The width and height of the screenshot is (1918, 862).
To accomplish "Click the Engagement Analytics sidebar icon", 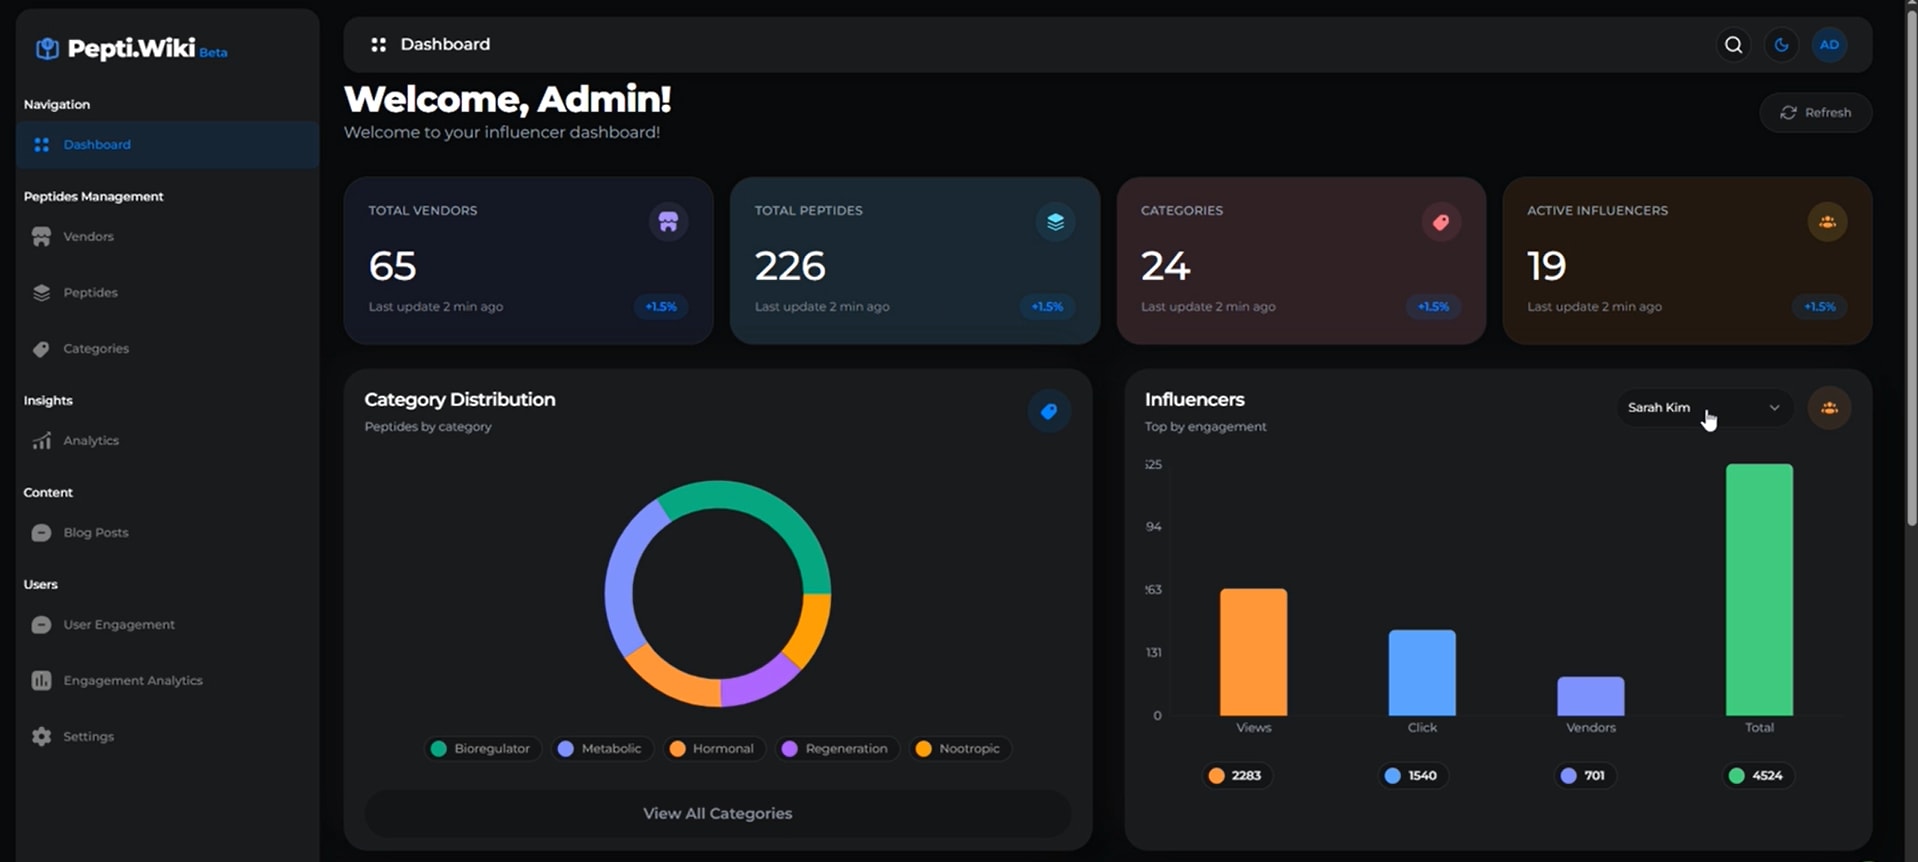I will [41, 681].
